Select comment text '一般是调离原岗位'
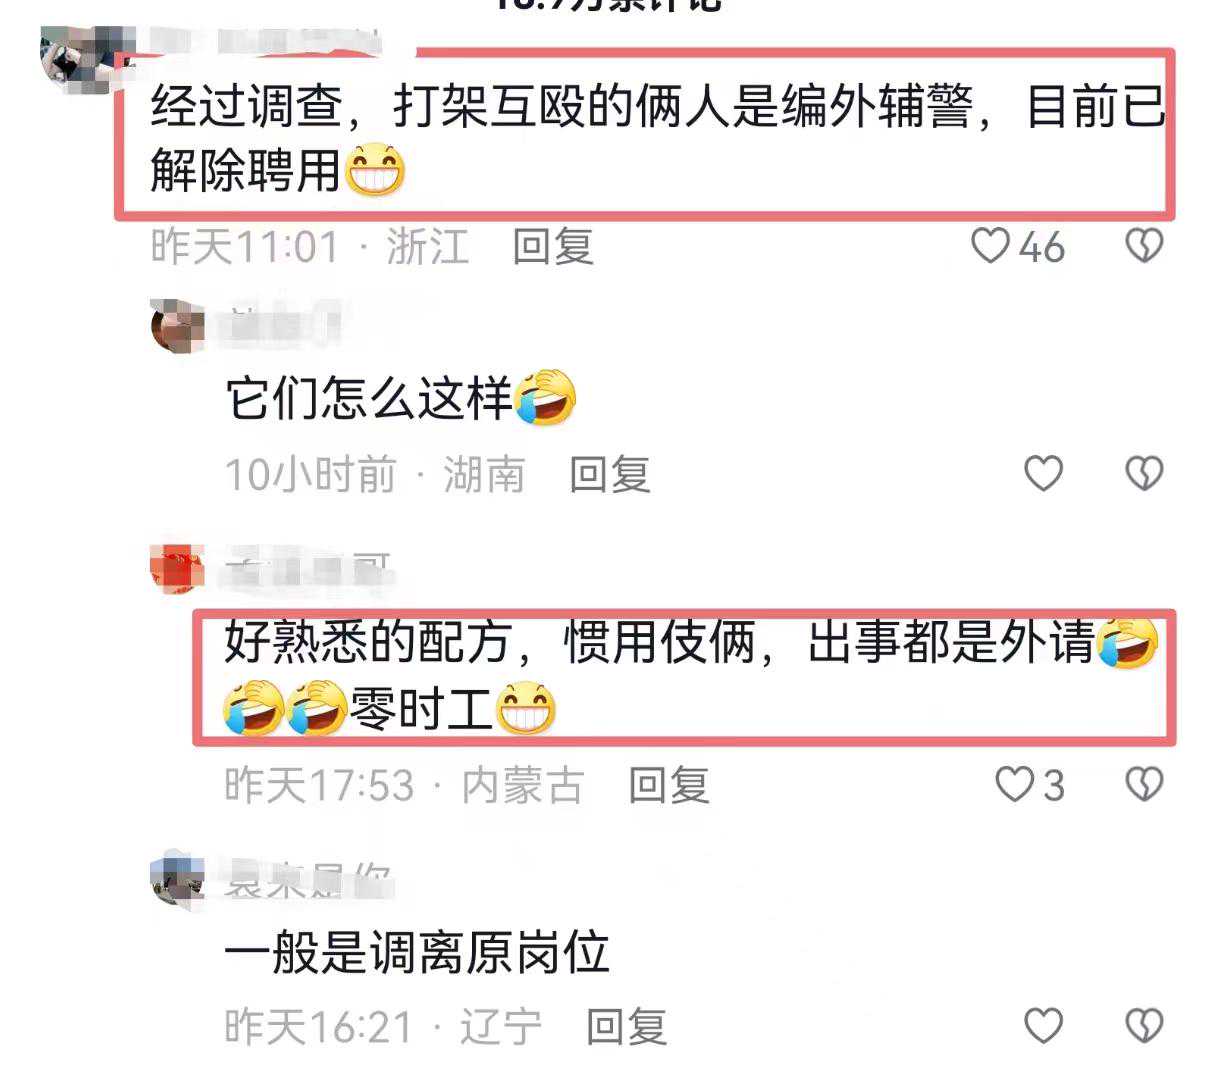The width and height of the screenshot is (1213, 1079). 417,952
